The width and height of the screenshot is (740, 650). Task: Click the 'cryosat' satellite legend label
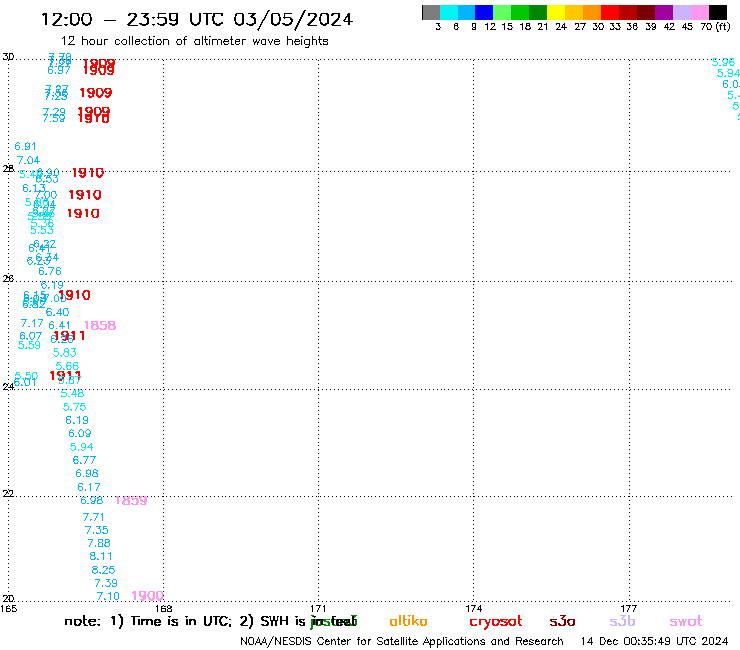pos(496,622)
